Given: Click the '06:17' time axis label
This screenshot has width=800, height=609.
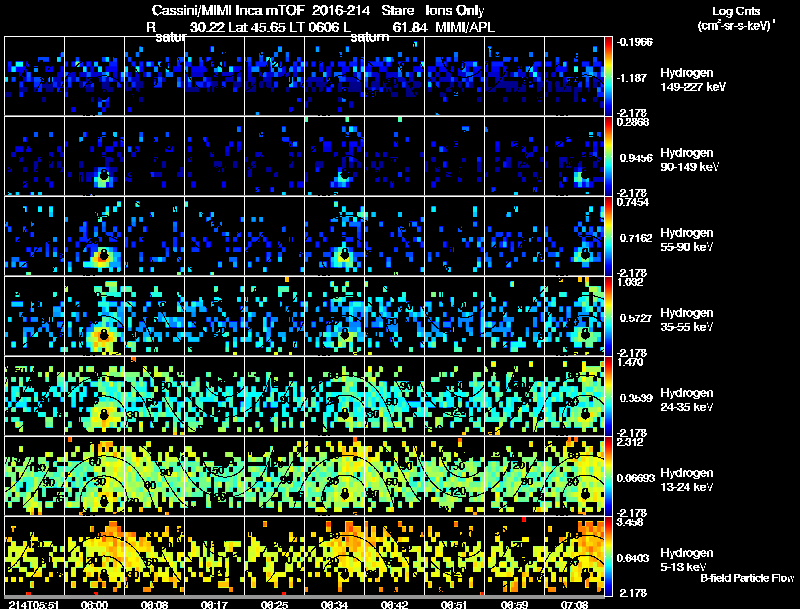Looking at the screenshot, I should click(x=214, y=604).
